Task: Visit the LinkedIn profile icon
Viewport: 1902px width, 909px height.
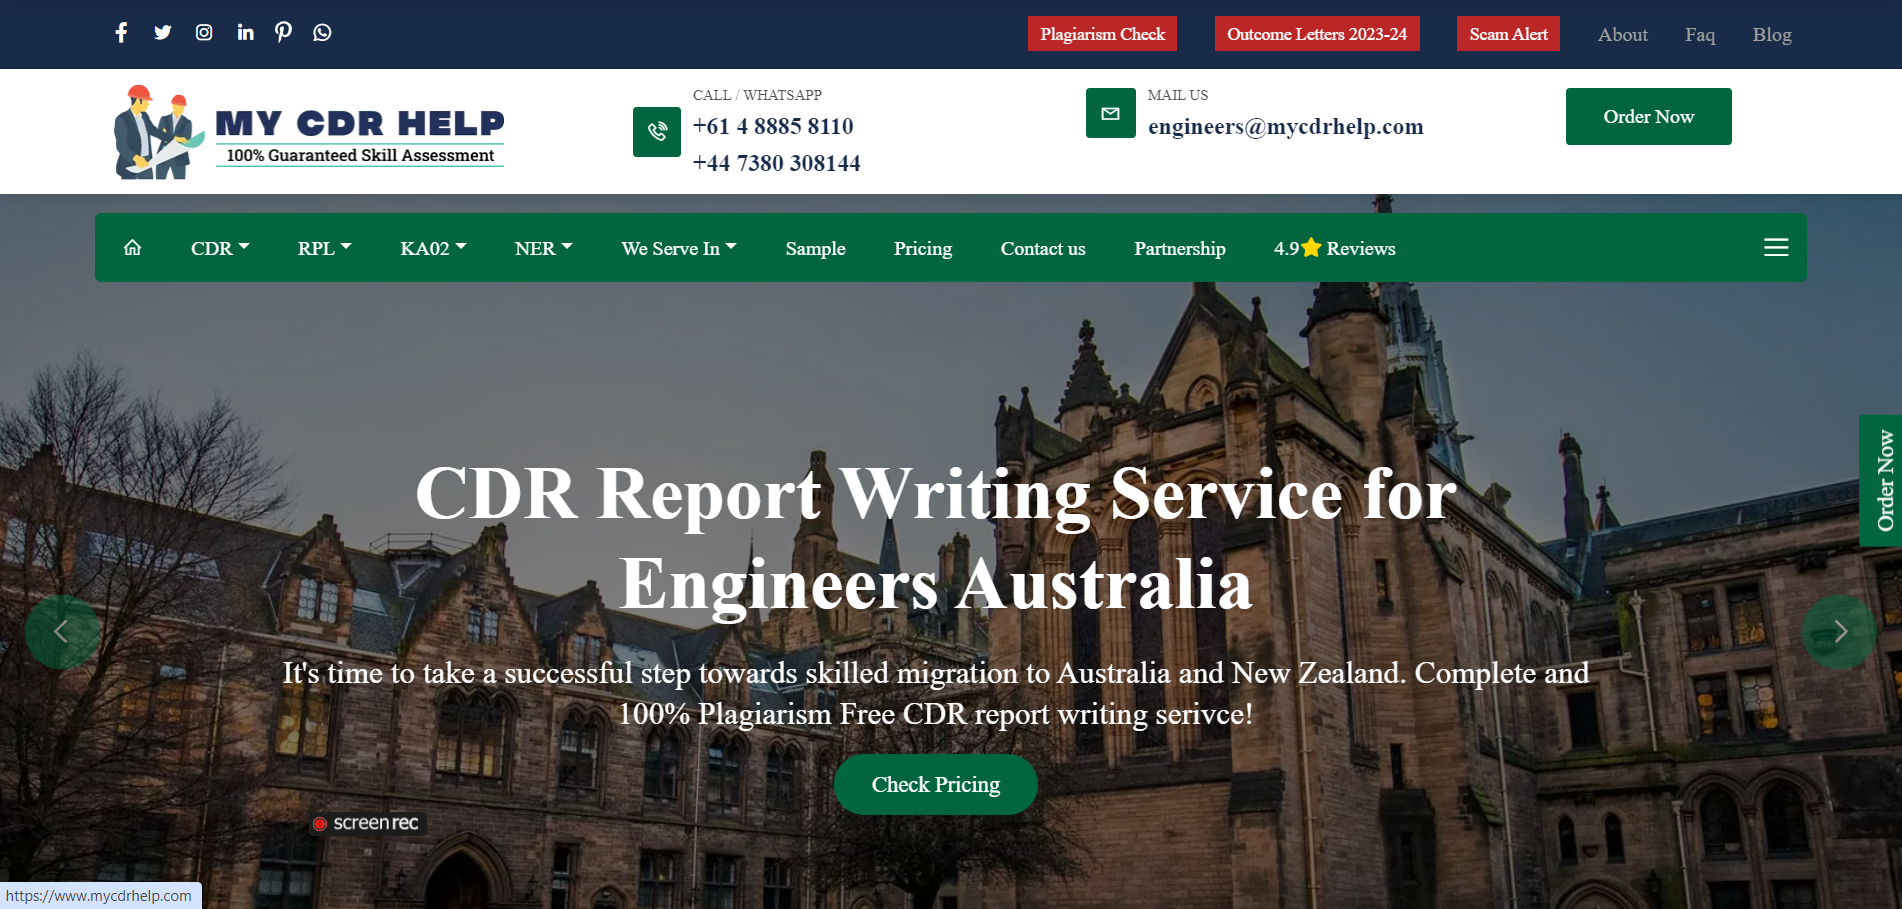Action: 245,33
